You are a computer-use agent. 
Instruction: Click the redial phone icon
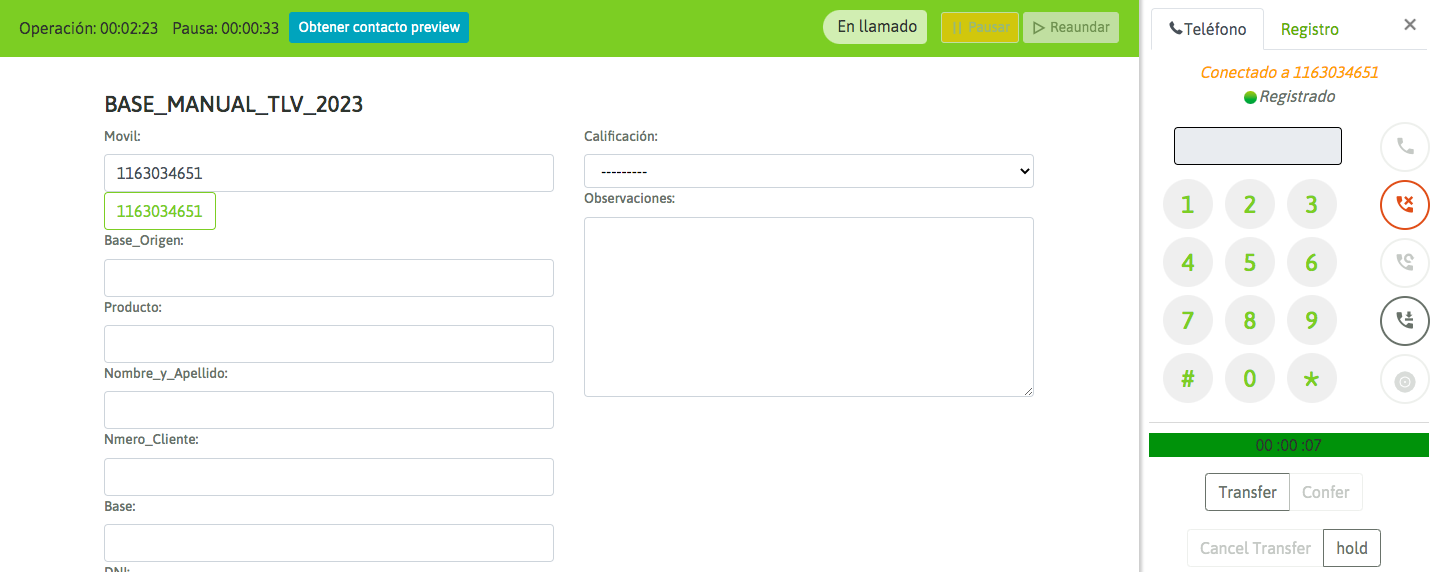(x=1404, y=263)
